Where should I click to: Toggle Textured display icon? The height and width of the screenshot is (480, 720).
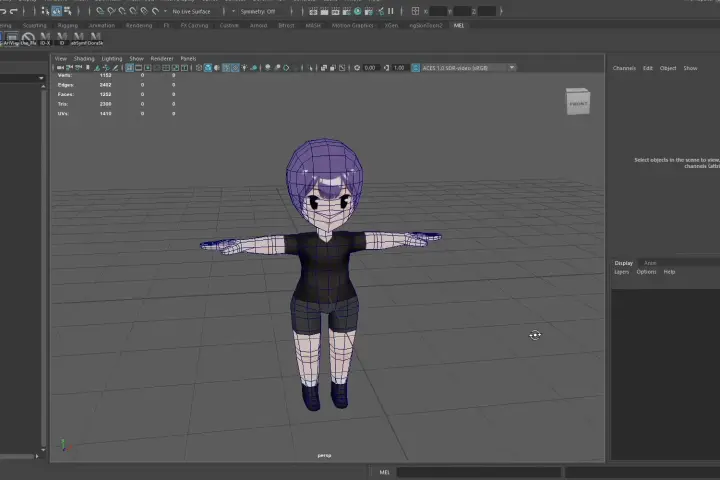pos(235,68)
